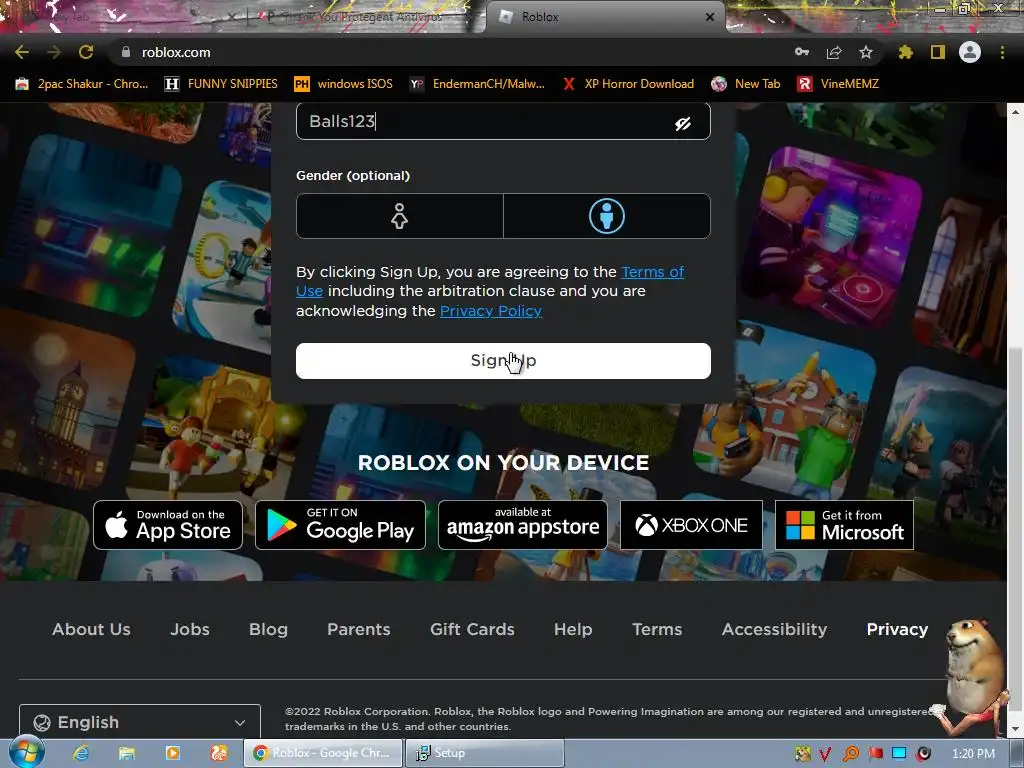Screen dimensions: 1024x768
Task: Select the male gender option
Action: pos(607,216)
